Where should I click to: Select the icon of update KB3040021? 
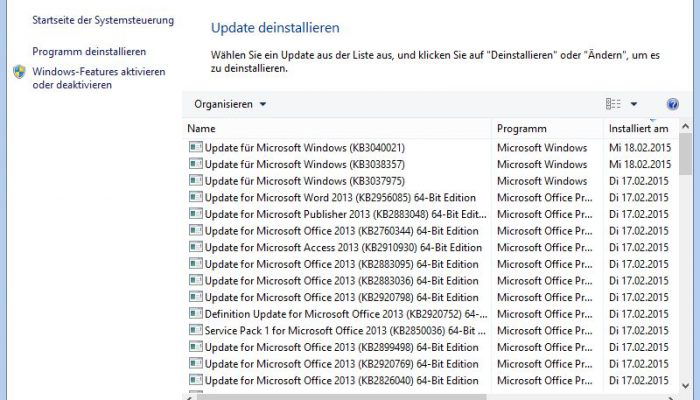(196, 147)
